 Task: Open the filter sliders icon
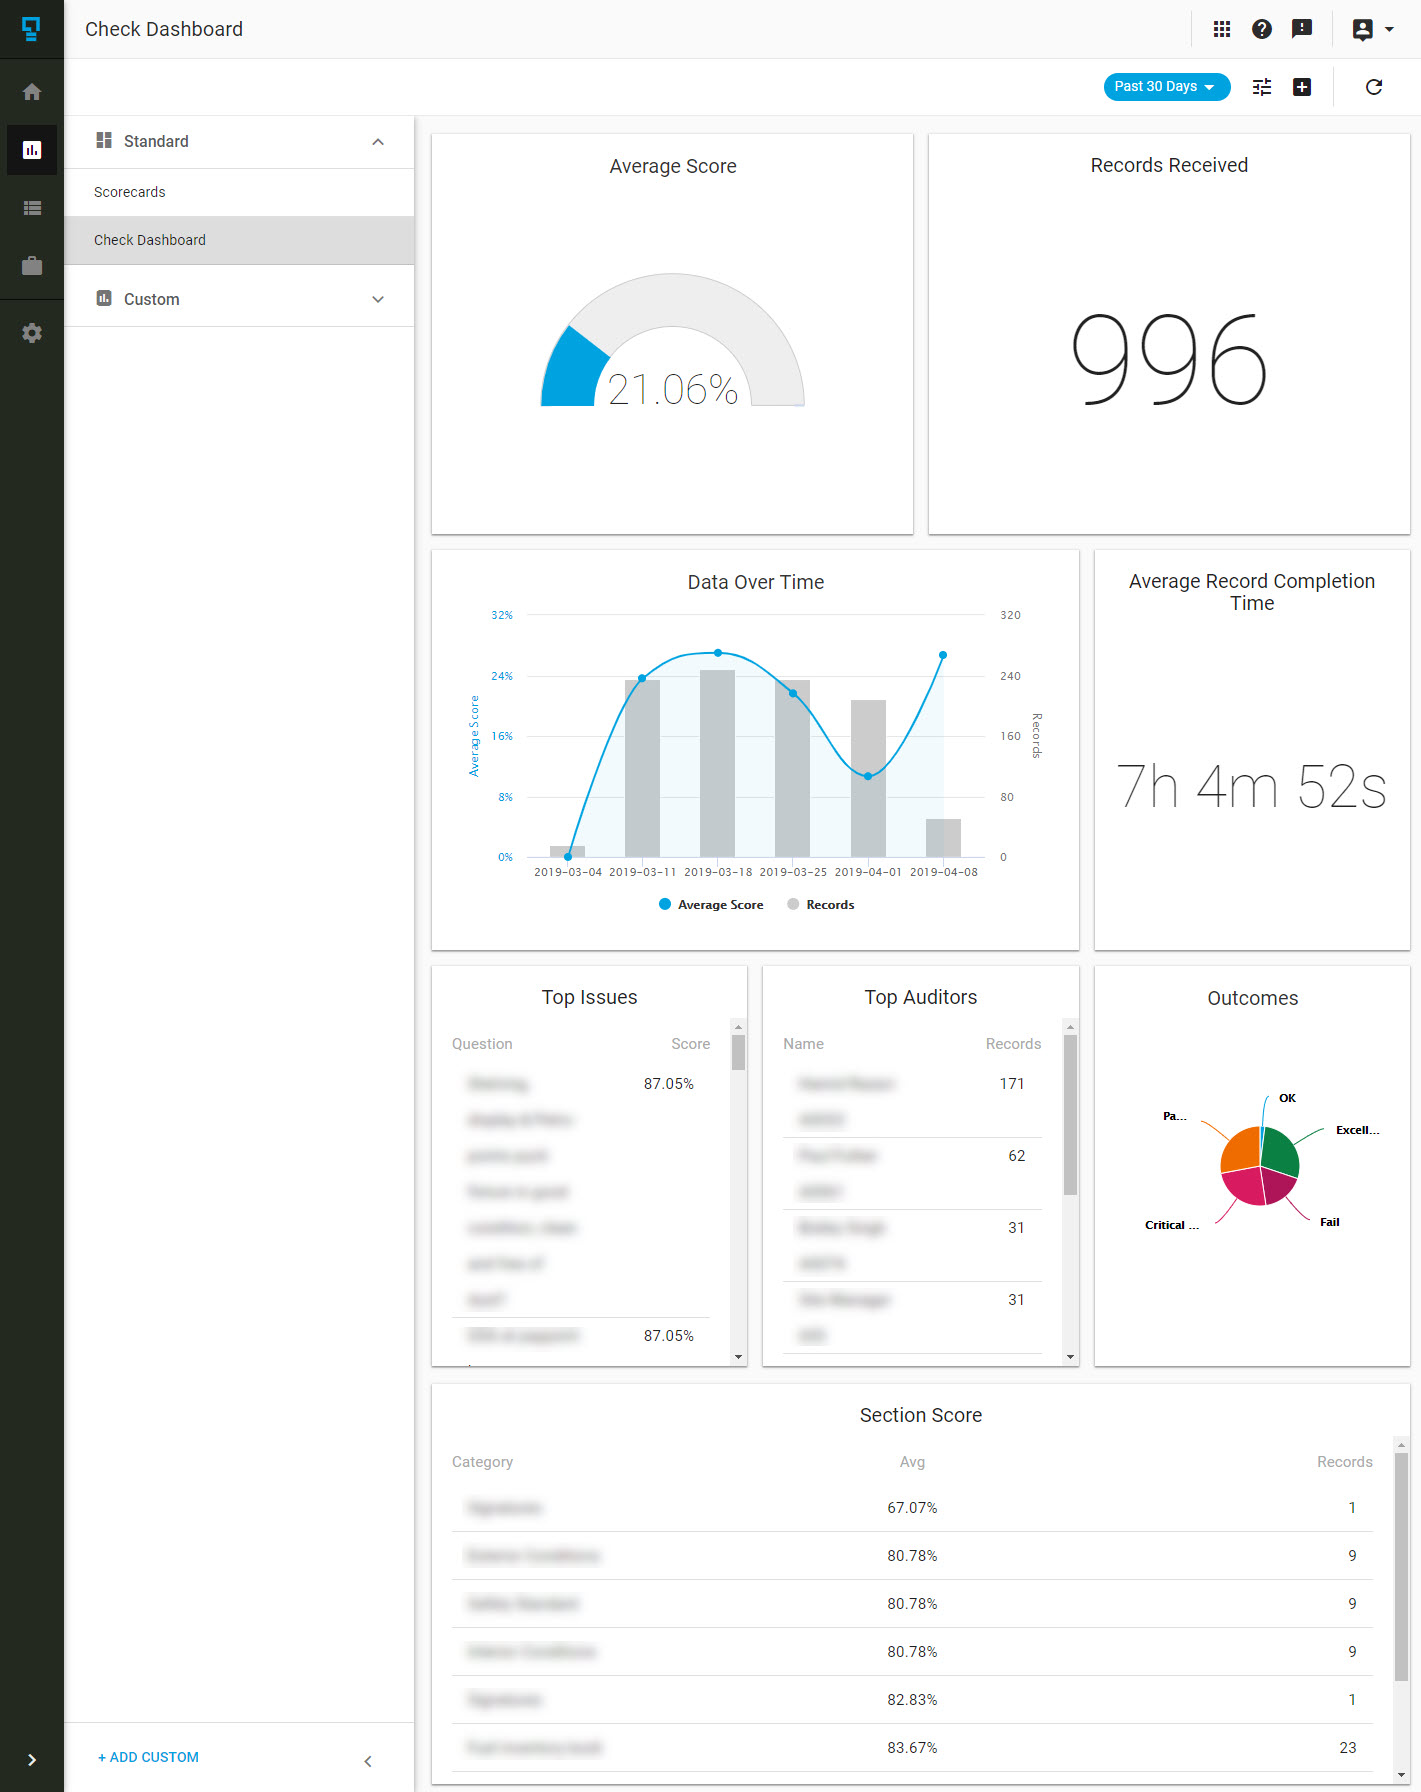click(x=1262, y=87)
